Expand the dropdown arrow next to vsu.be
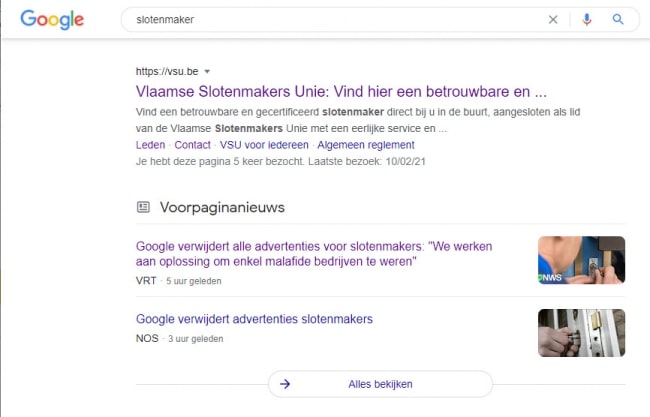The height and width of the screenshot is (417, 650). 207,72
